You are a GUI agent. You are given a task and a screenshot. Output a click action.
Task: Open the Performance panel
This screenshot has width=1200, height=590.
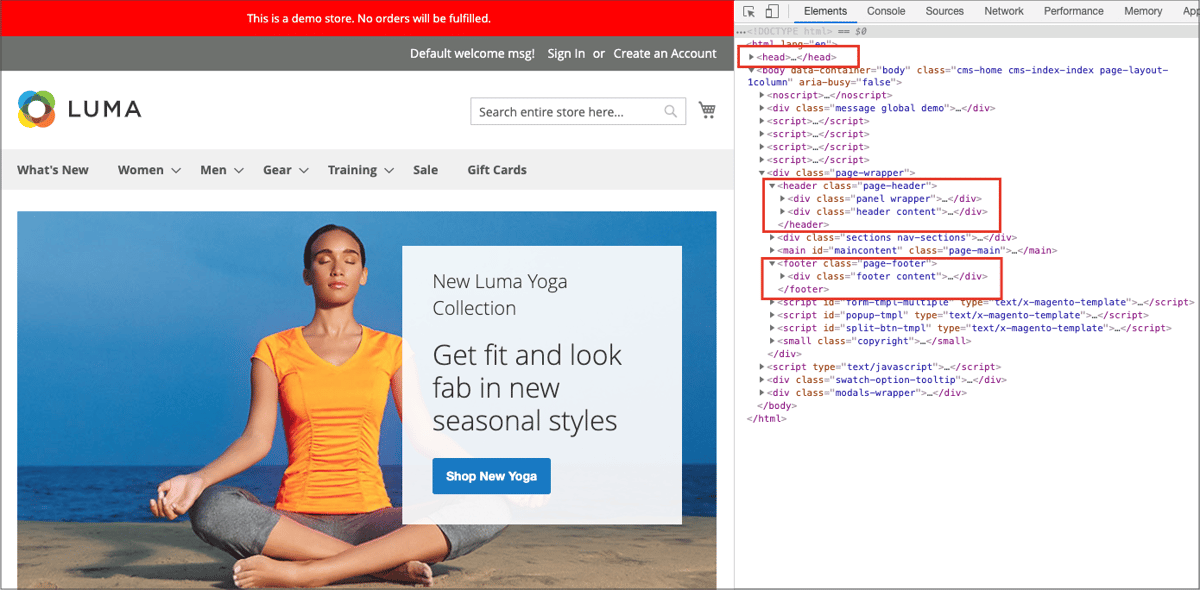(x=1073, y=10)
